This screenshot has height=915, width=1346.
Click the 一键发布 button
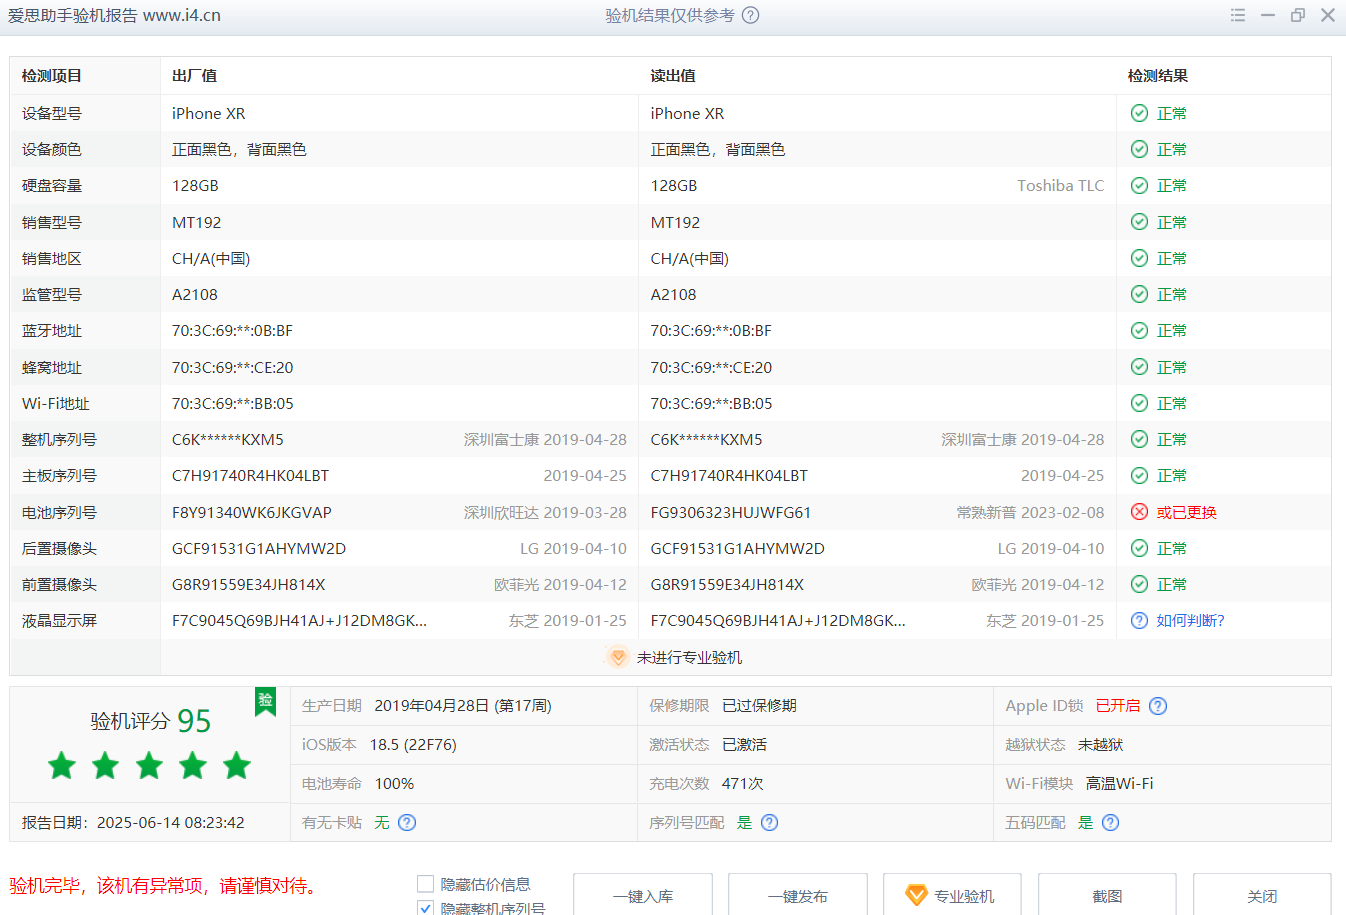click(798, 895)
